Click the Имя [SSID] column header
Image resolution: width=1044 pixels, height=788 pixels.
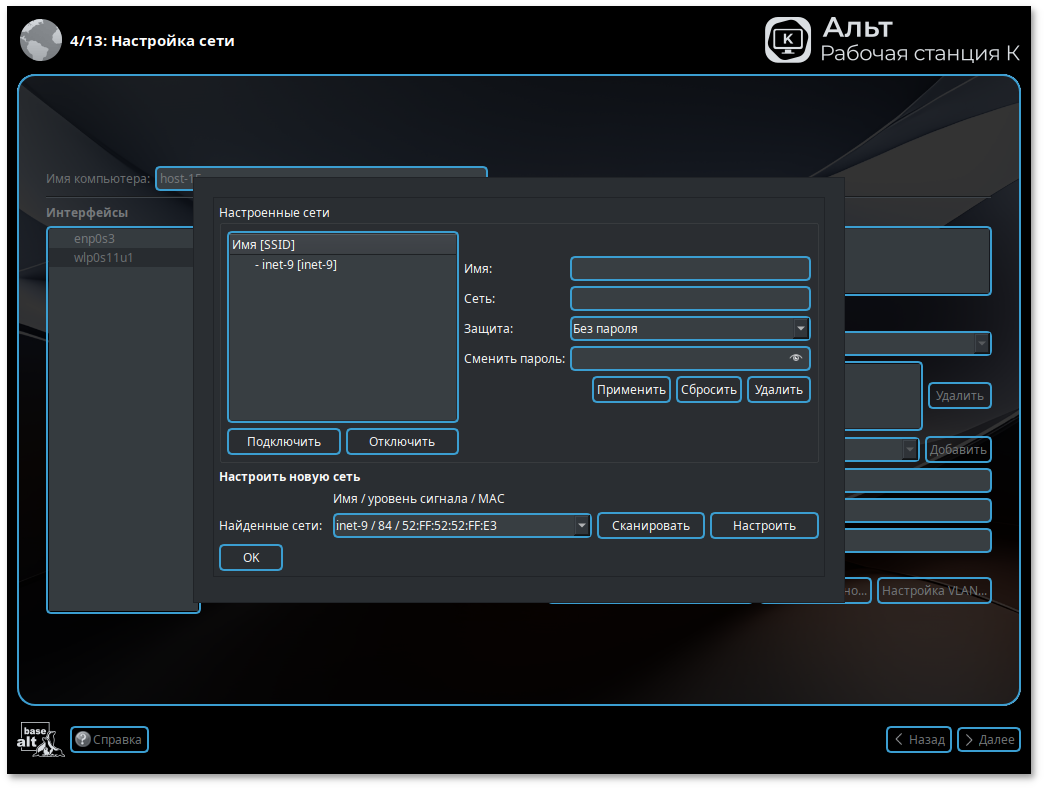[x=342, y=244]
